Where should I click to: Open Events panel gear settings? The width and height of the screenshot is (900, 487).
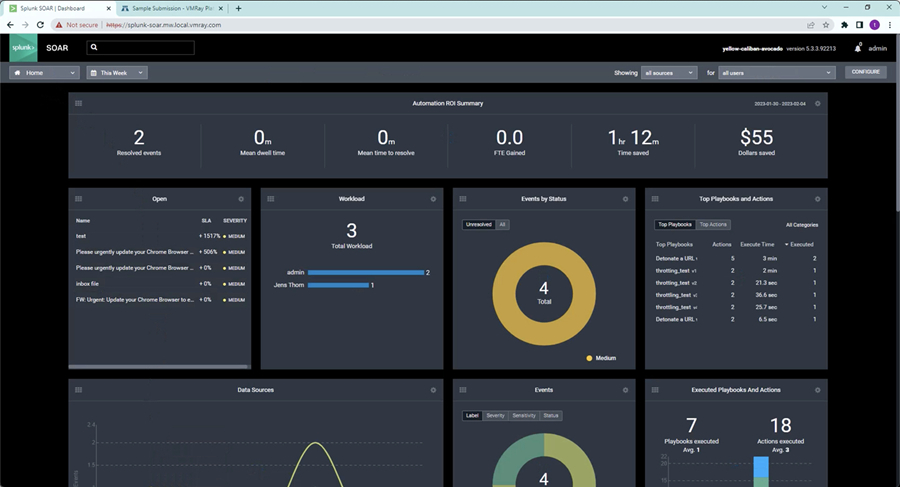(x=626, y=390)
